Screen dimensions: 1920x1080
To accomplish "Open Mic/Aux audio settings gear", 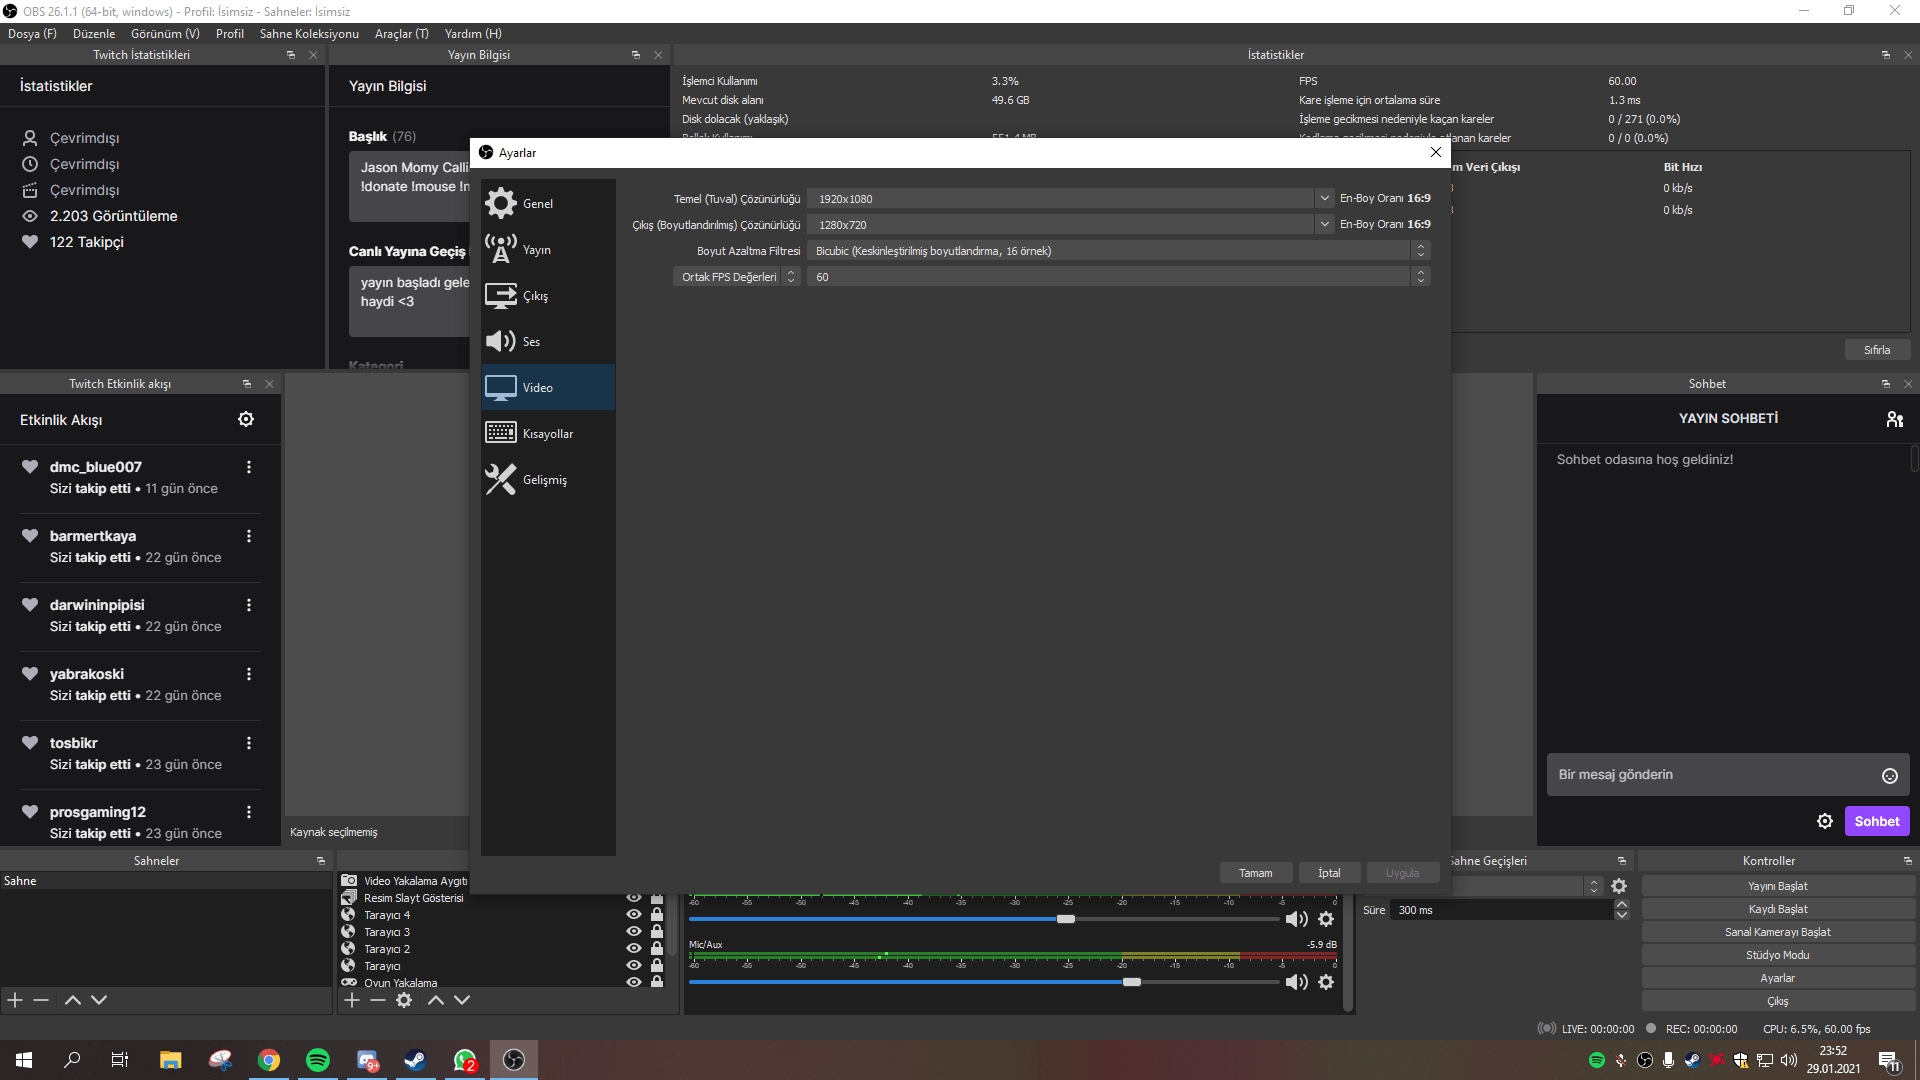I will [x=1326, y=982].
